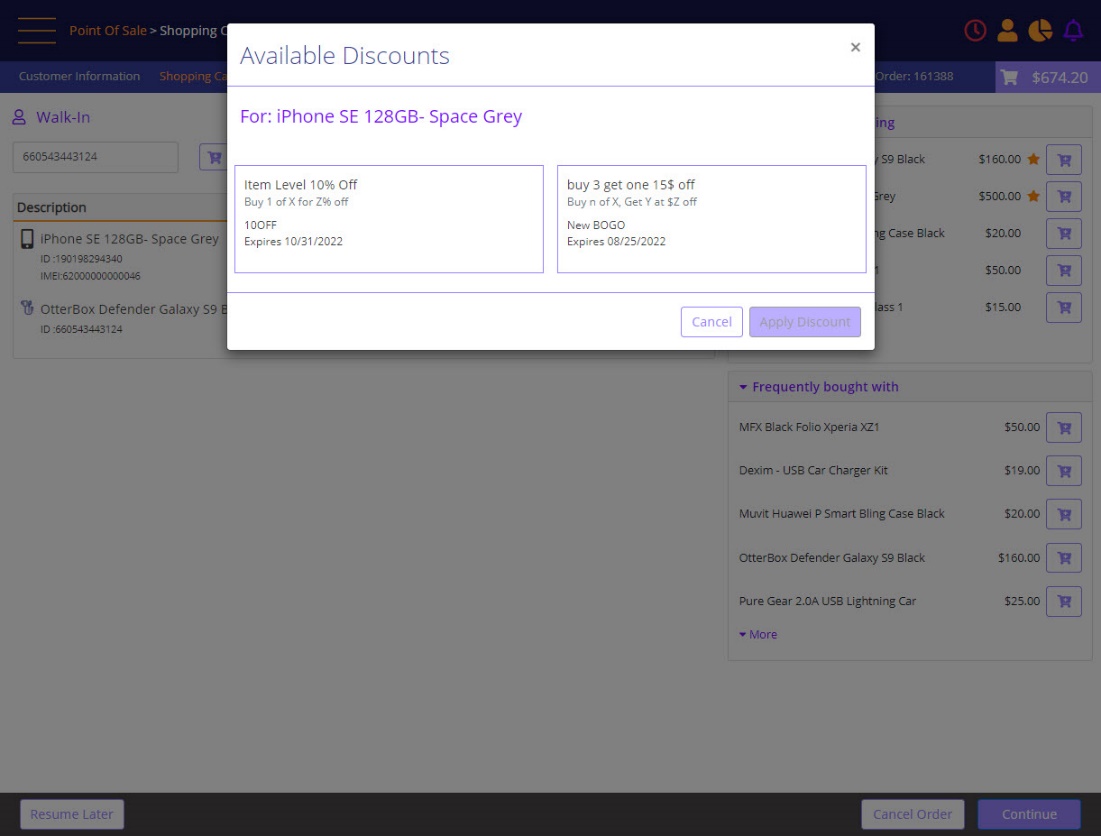Click Order: 161388 label

pos(914,76)
